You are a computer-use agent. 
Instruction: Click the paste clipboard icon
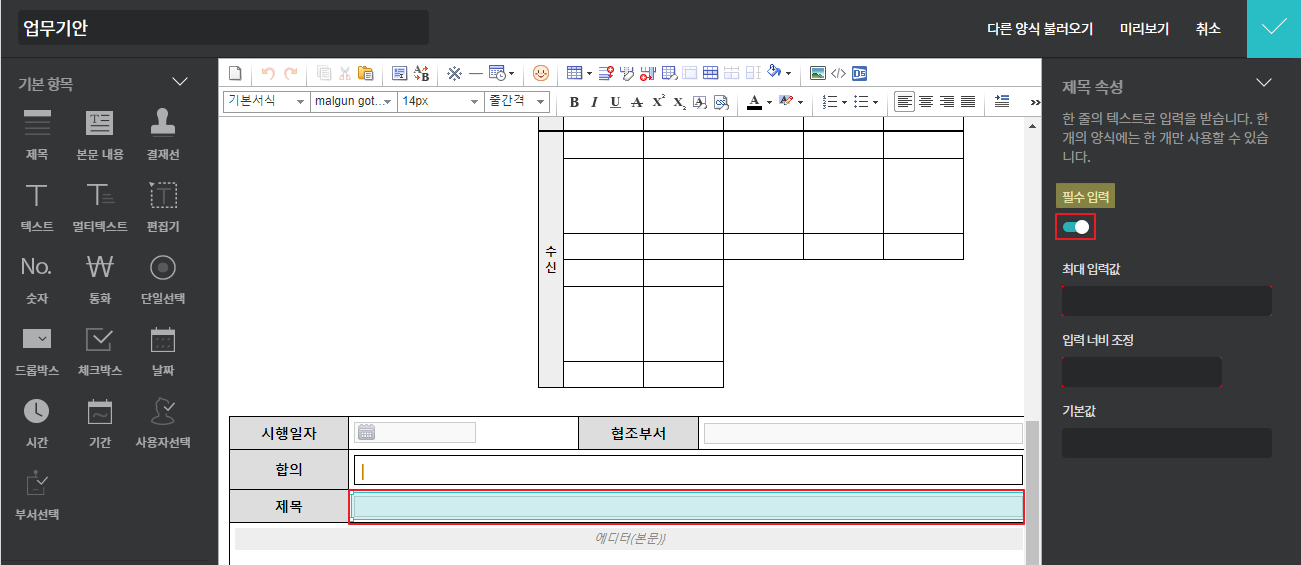pos(366,73)
